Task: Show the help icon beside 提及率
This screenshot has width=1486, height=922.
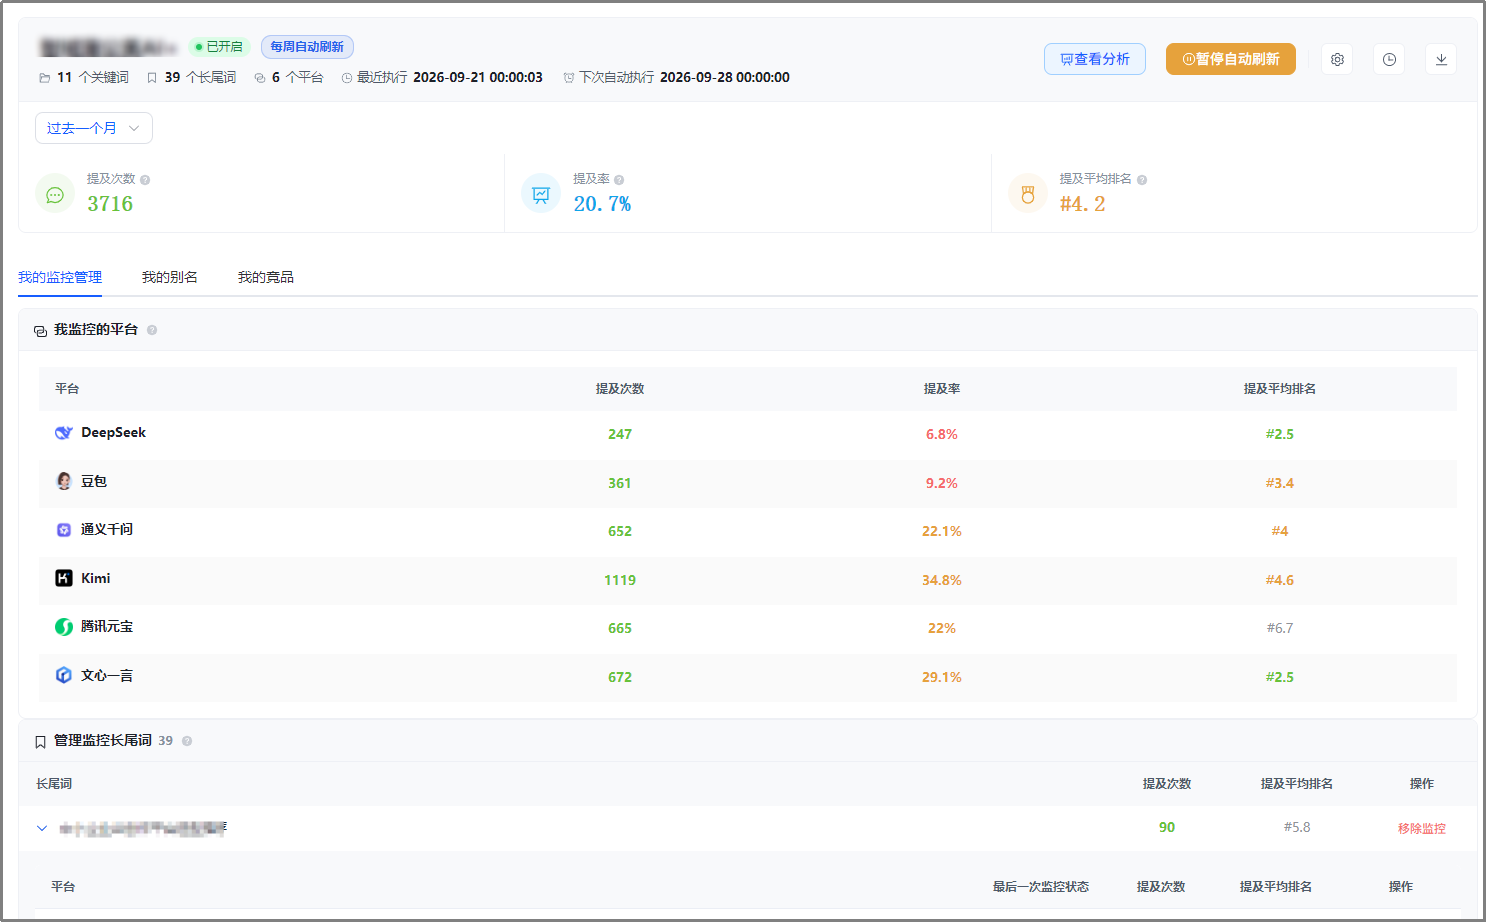Action: 619,180
